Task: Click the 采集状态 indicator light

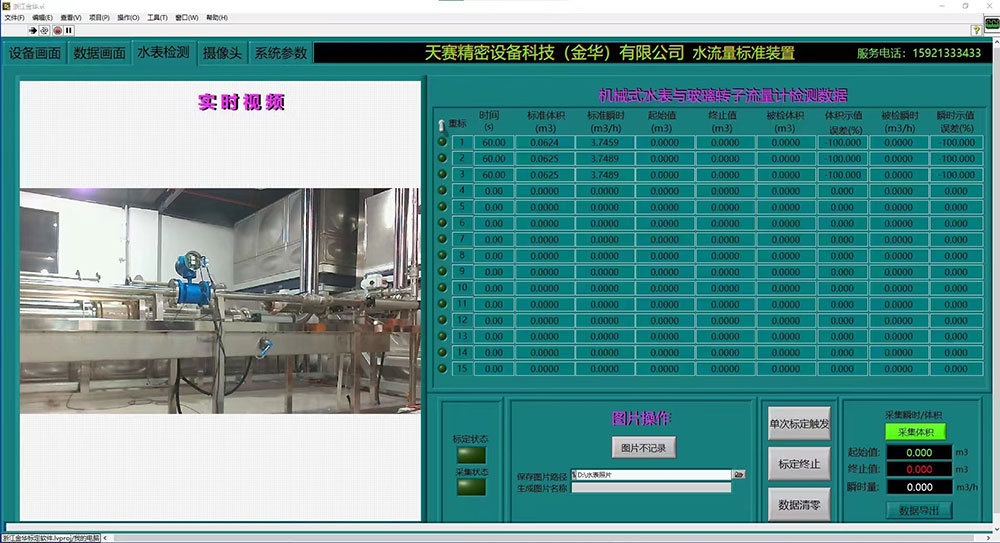Action: [469, 487]
